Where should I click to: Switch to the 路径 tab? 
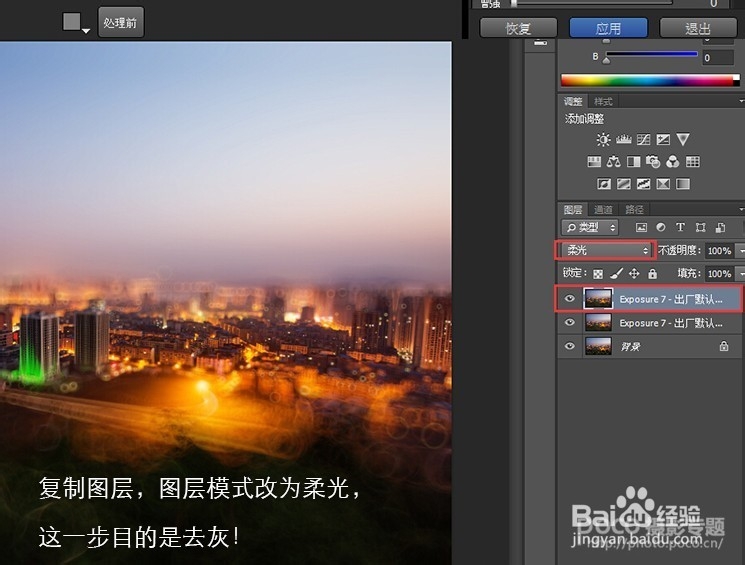pyautogui.click(x=634, y=210)
